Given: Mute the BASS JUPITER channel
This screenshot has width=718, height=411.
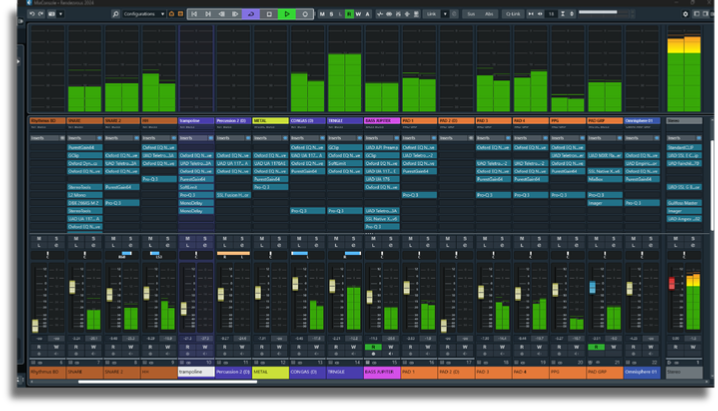Looking at the screenshot, I should tap(373, 239).
